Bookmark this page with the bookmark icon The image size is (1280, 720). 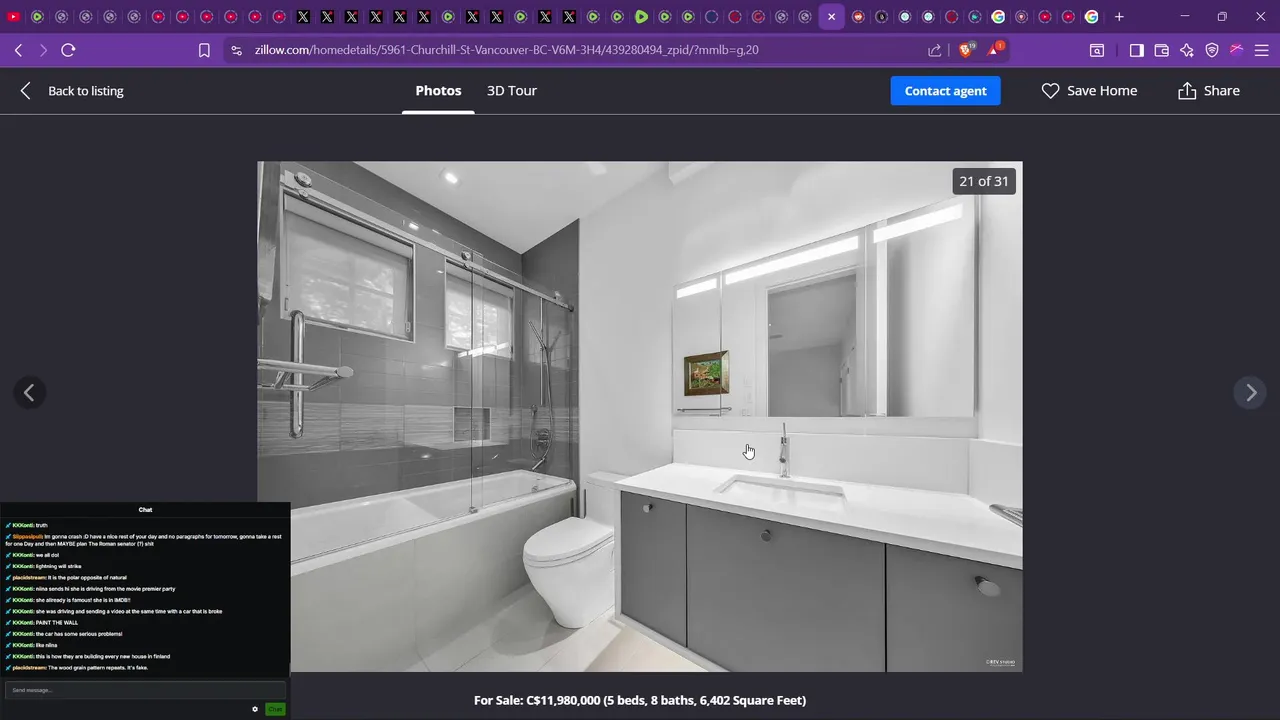tap(204, 50)
